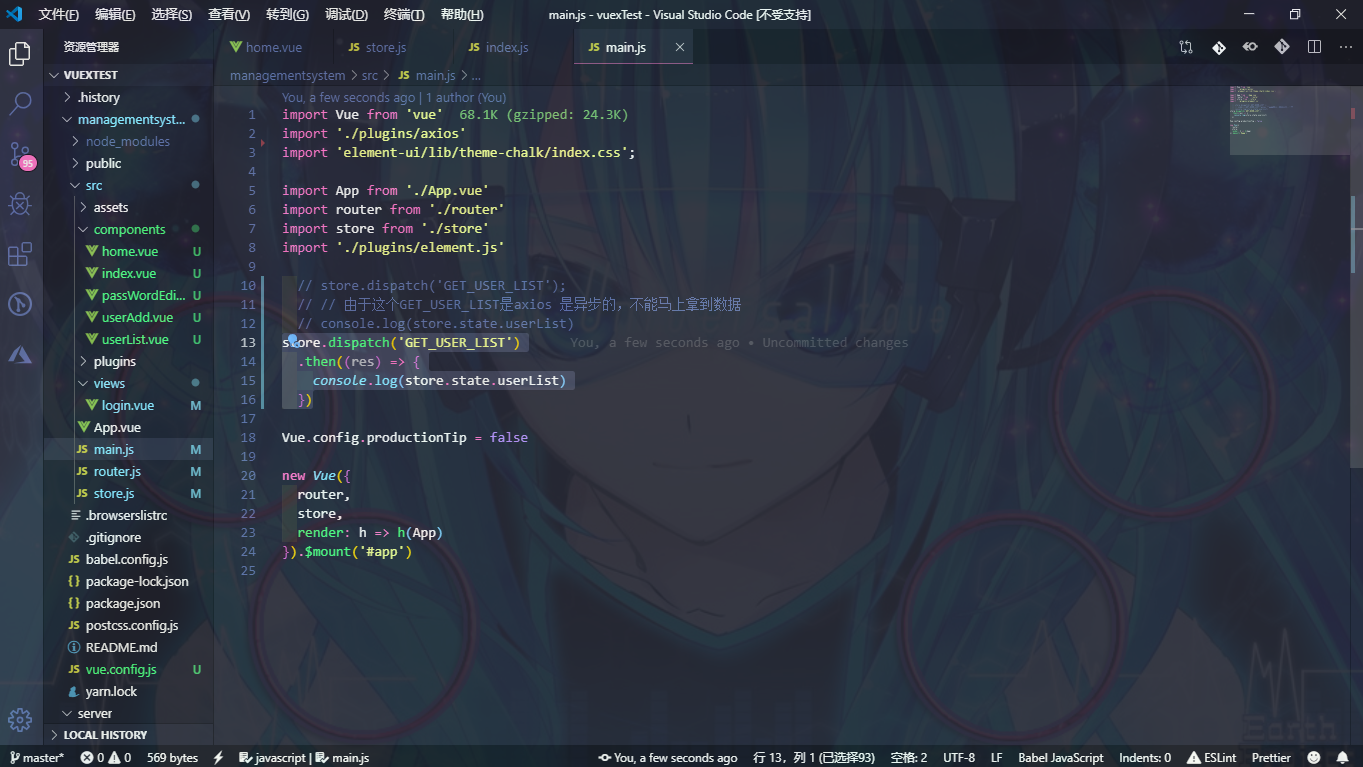
Task: Click the compare changes icon in editor toolbar
Action: [1186, 47]
